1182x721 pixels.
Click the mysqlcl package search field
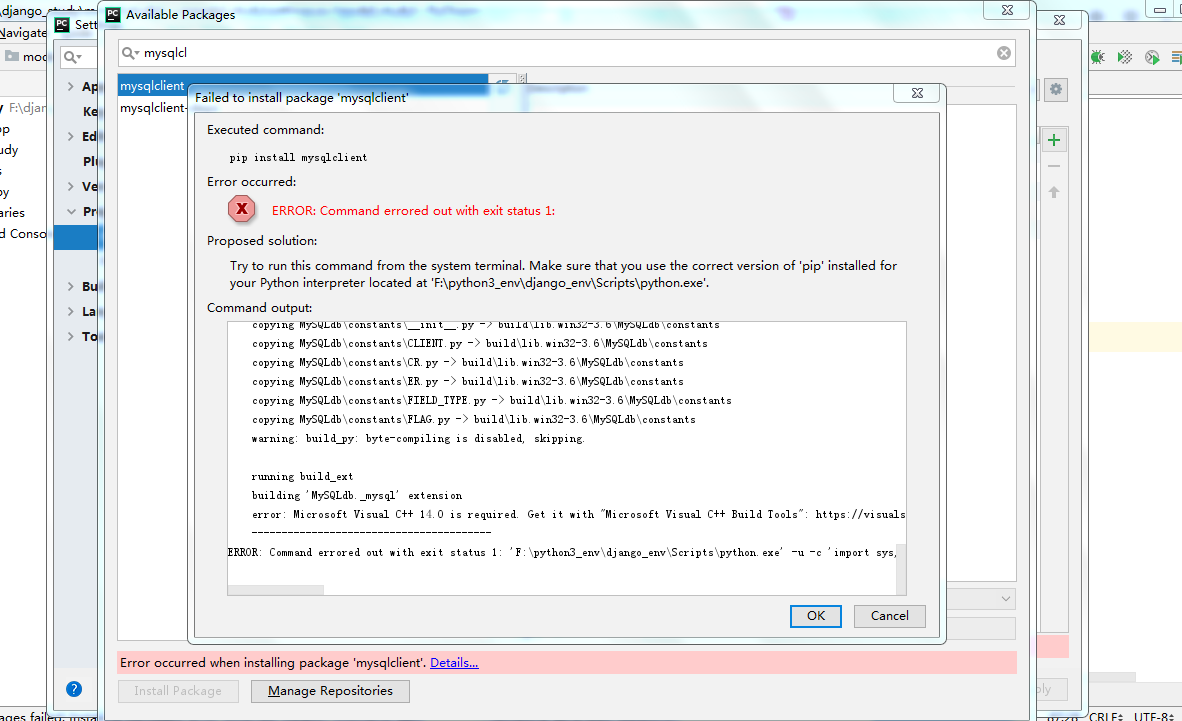[566, 53]
